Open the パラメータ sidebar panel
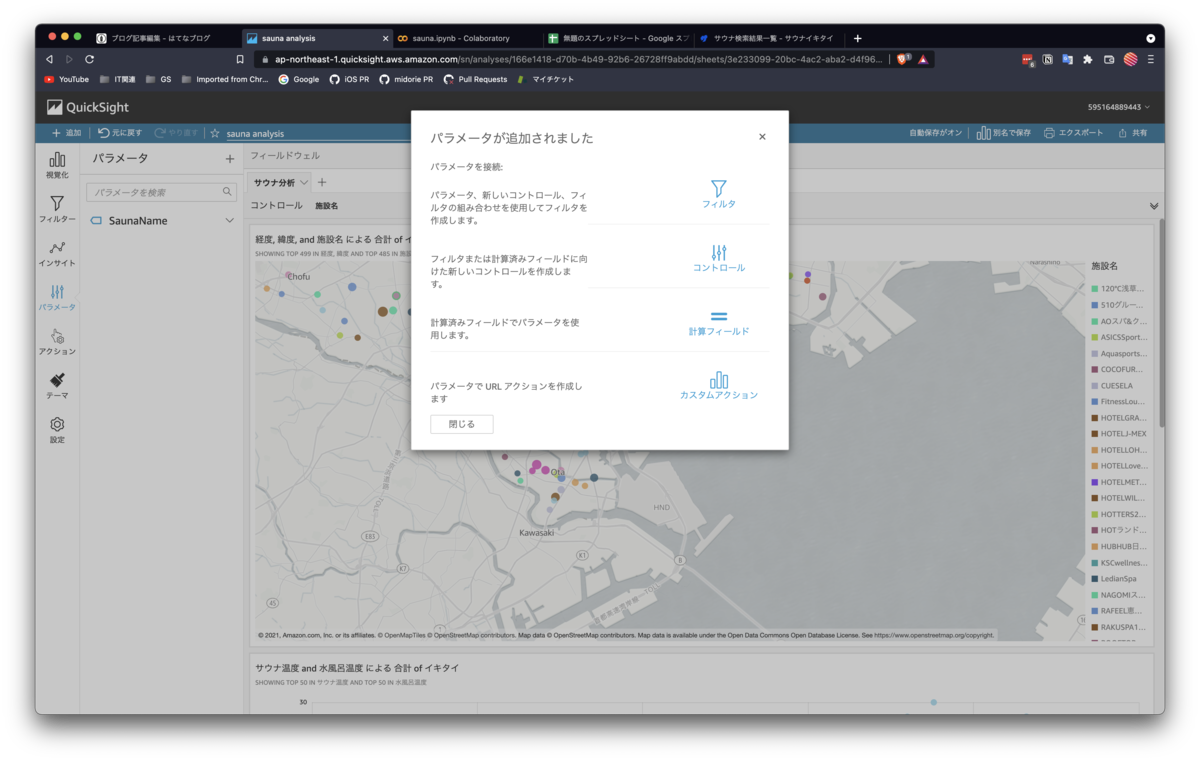The width and height of the screenshot is (1200, 761). coord(57,297)
